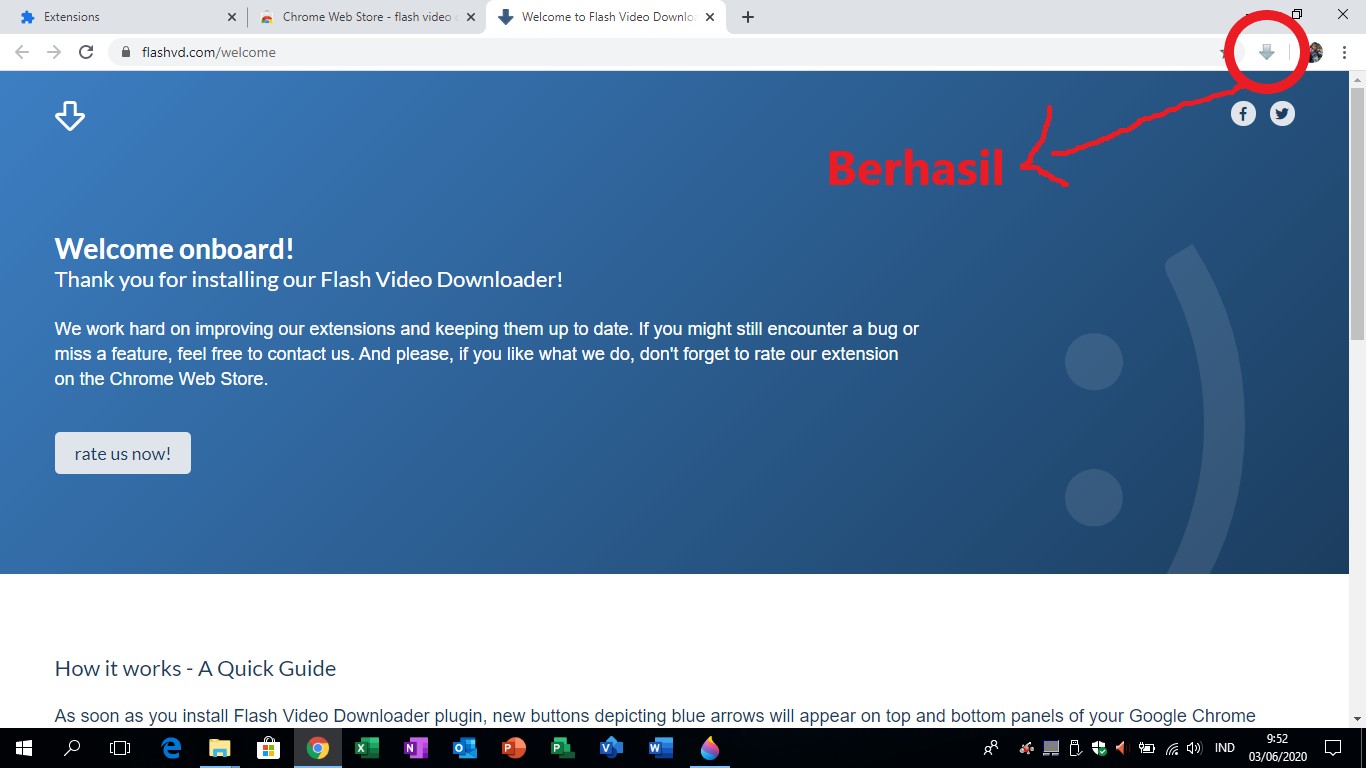Screen dimensions: 1366x768
Task: Click the IND language indicator
Action: 1225,748
